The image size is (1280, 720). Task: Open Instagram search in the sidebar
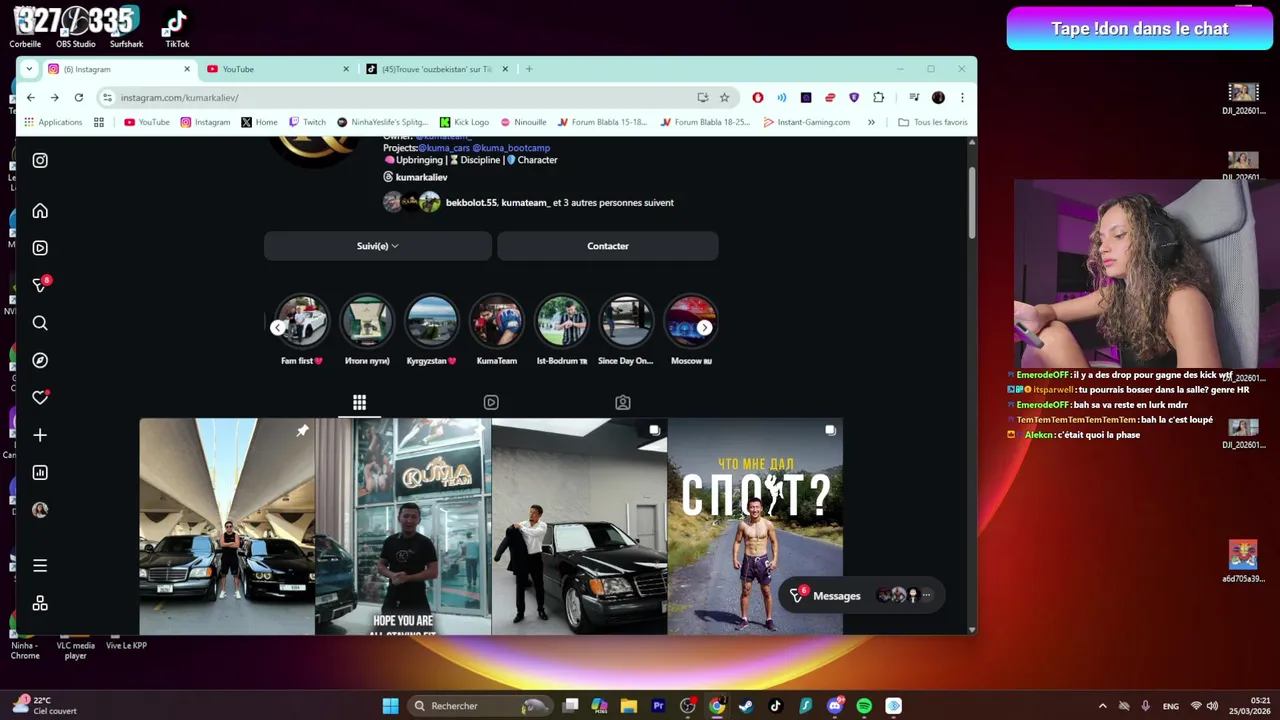tap(40, 323)
